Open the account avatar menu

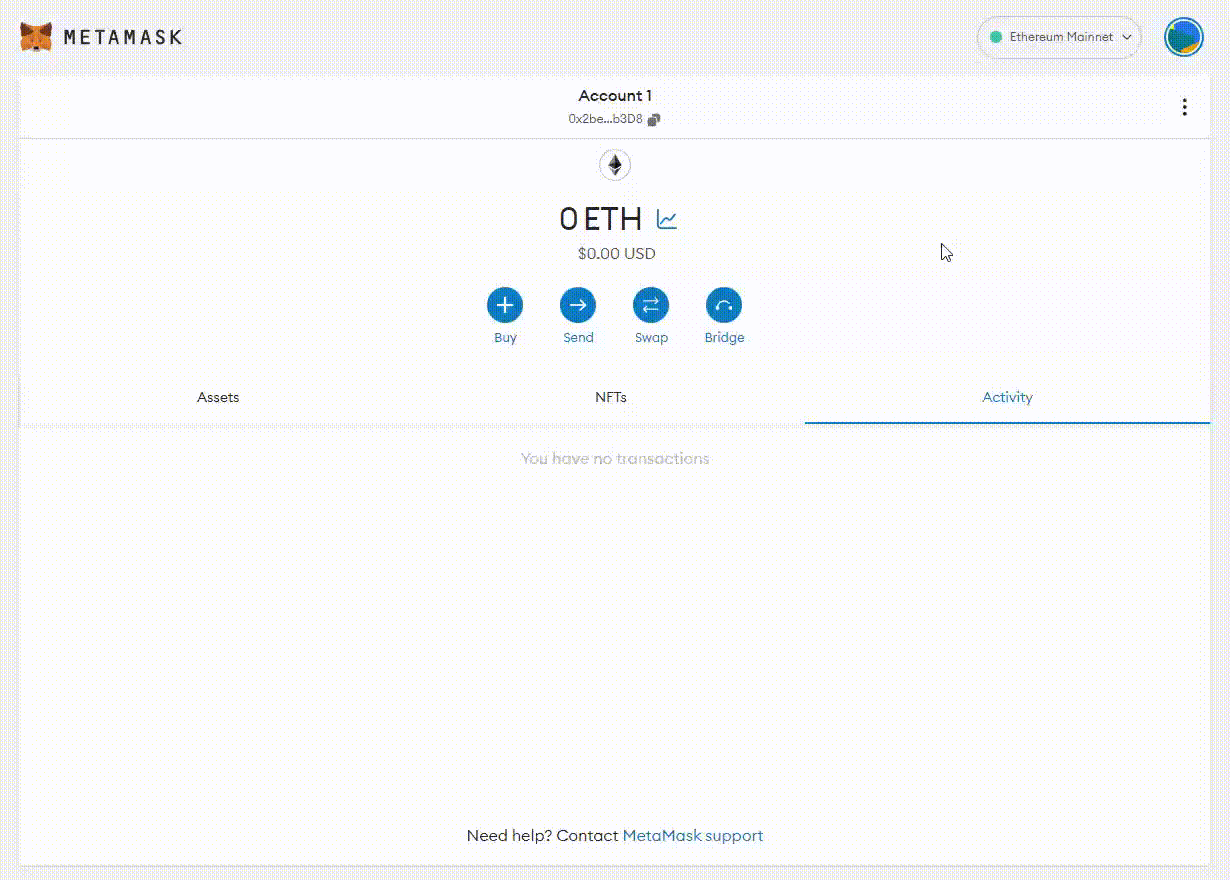pyautogui.click(x=1183, y=37)
